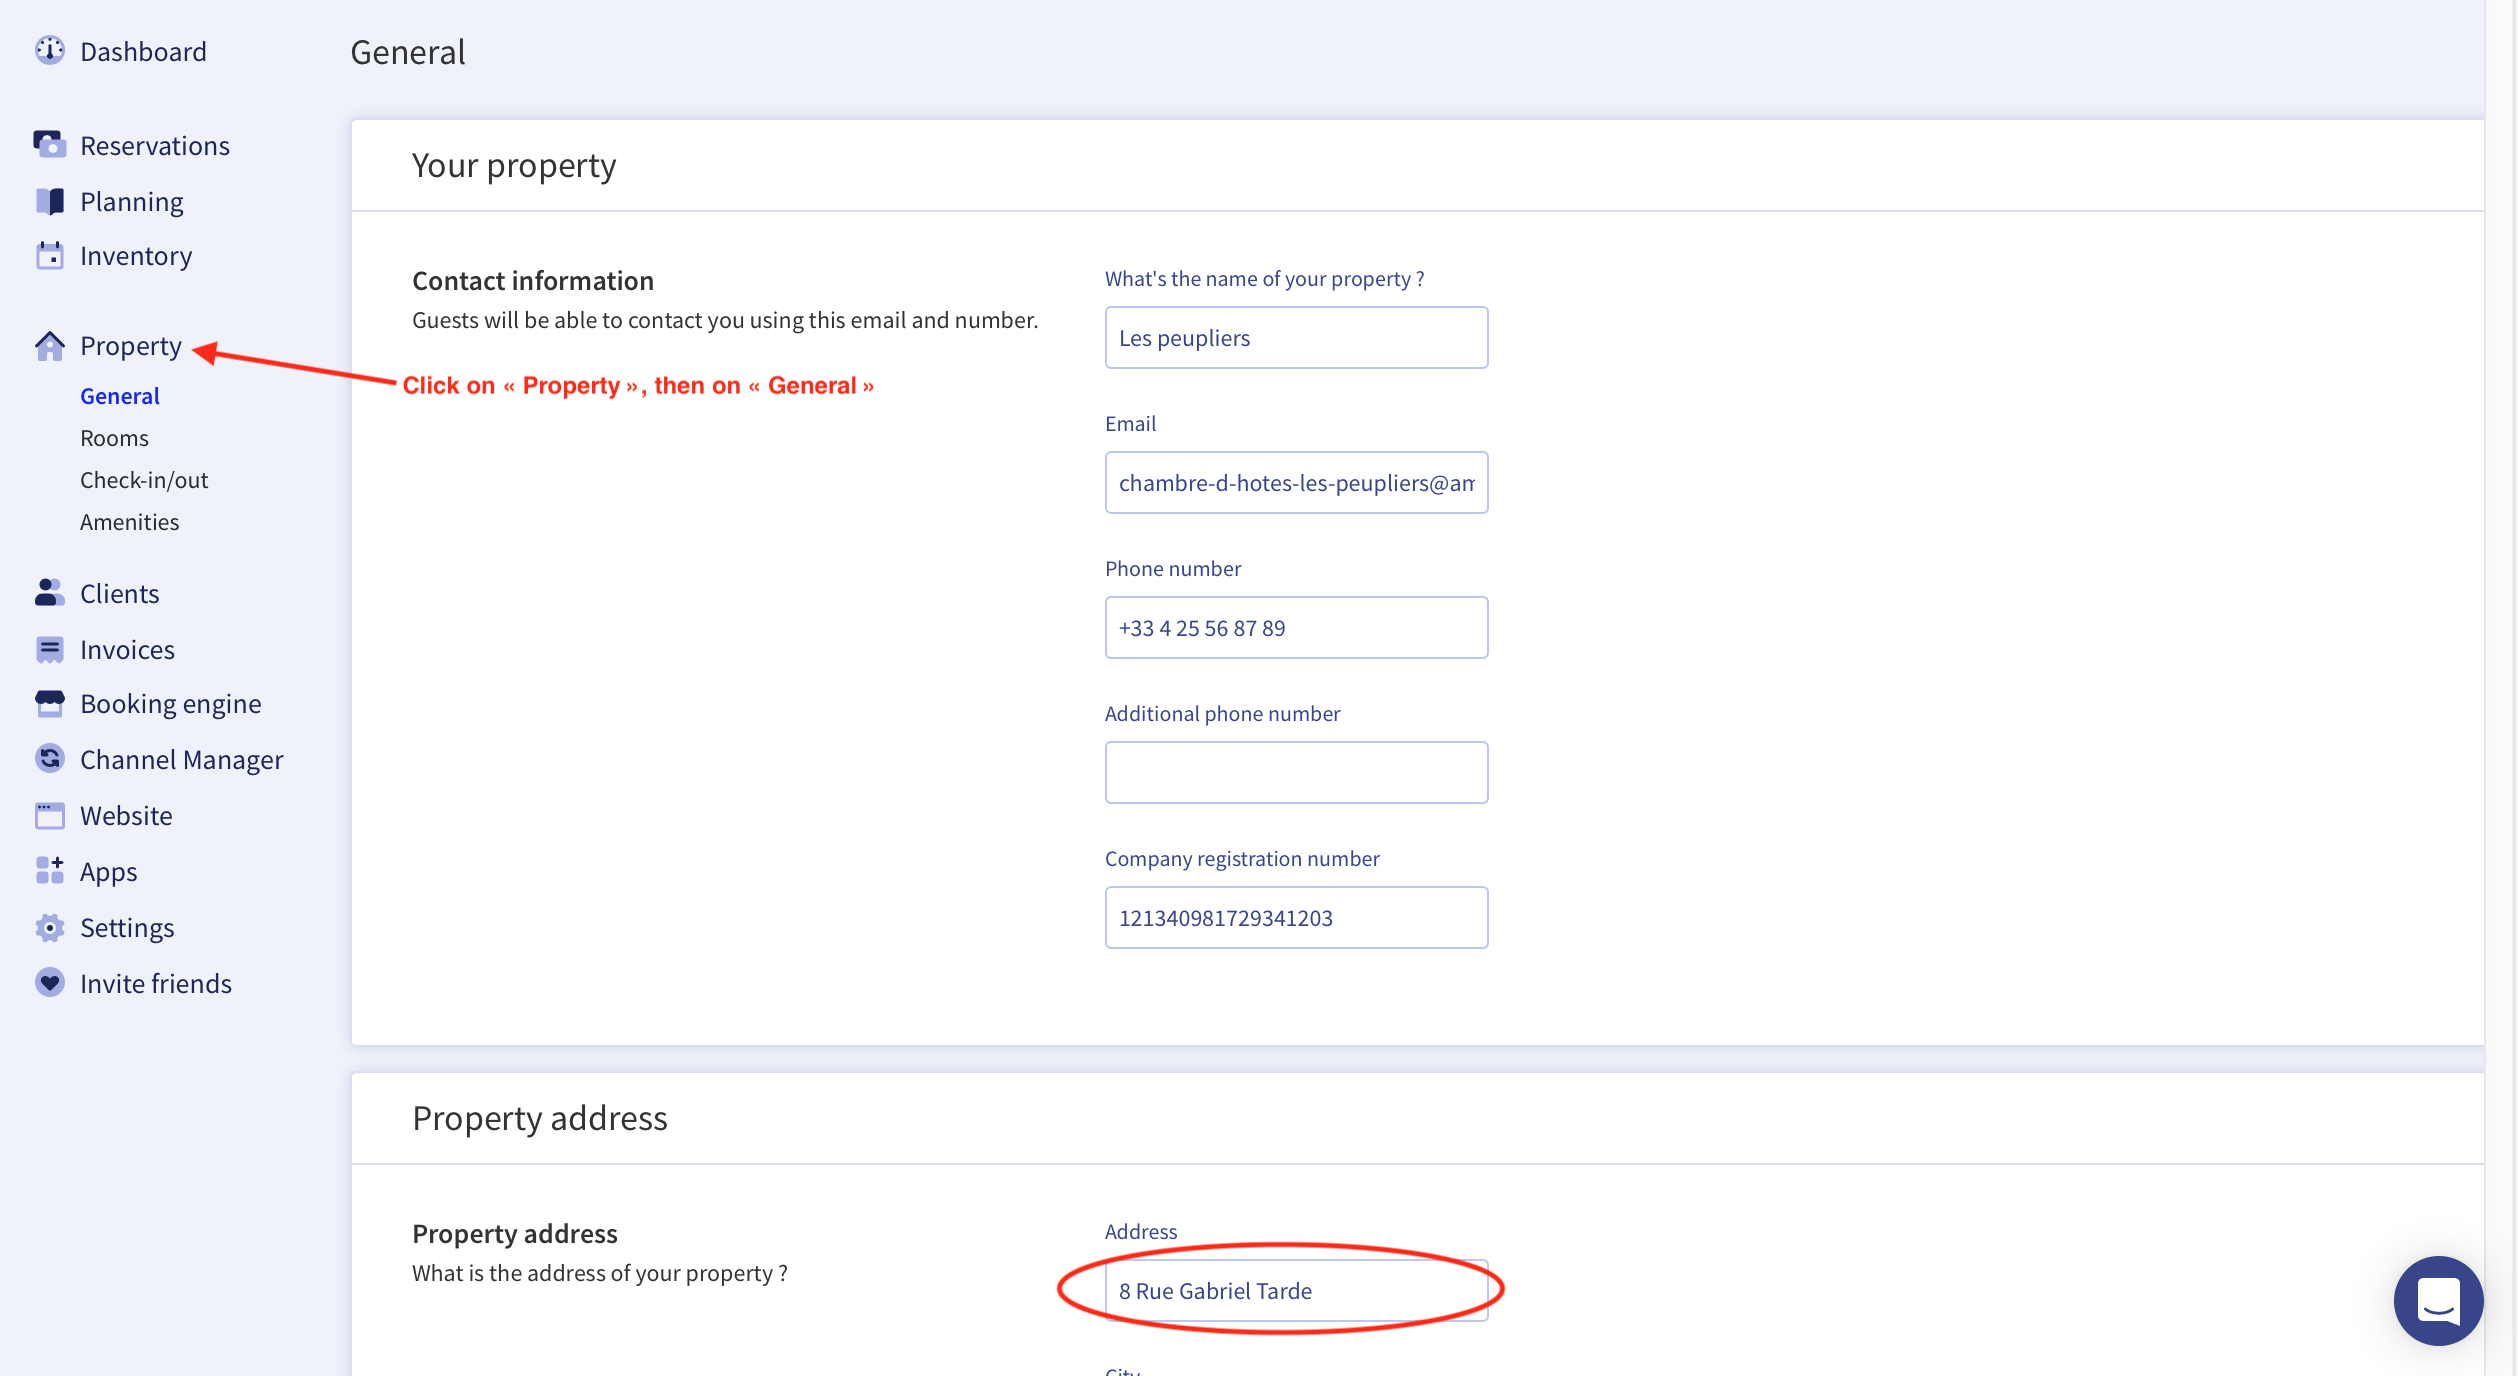Edit the Phone number field

[1296, 628]
